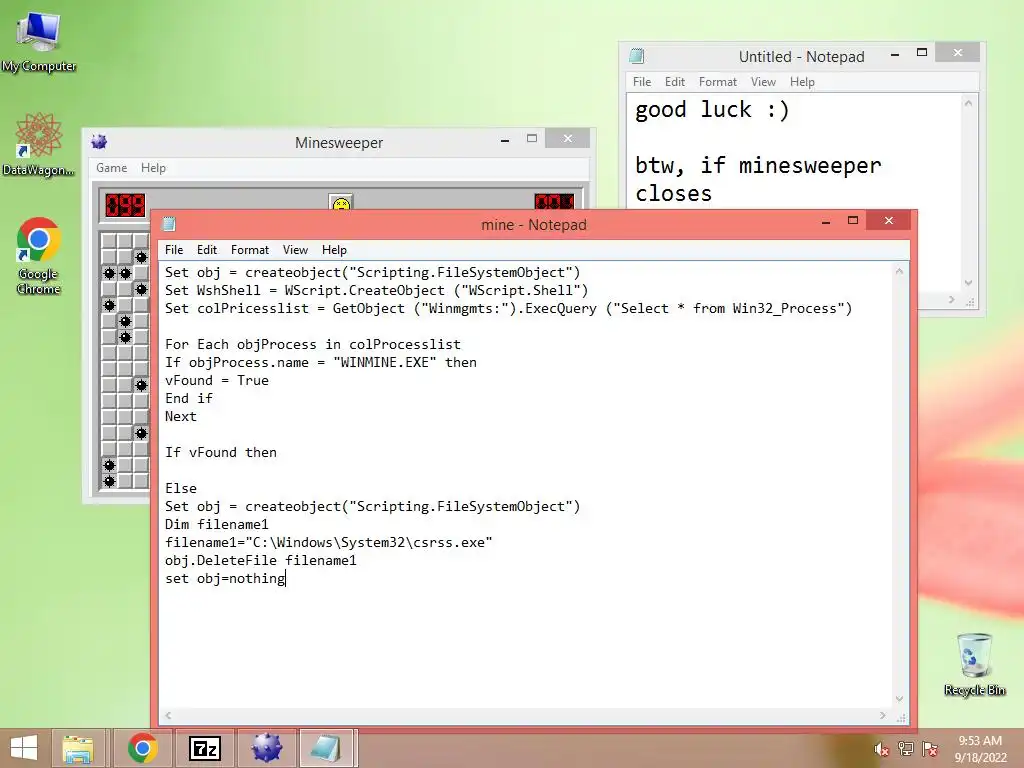Click scroll right arrow in mine - Notepad
The height and width of the screenshot is (768, 1024).
[x=883, y=715]
